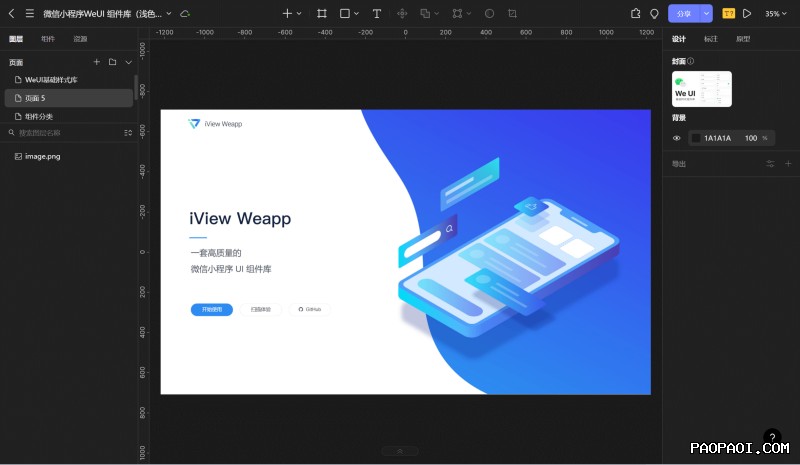The height and width of the screenshot is (465, 800).
Task: Select the Text tool
Action: [376, 14]
